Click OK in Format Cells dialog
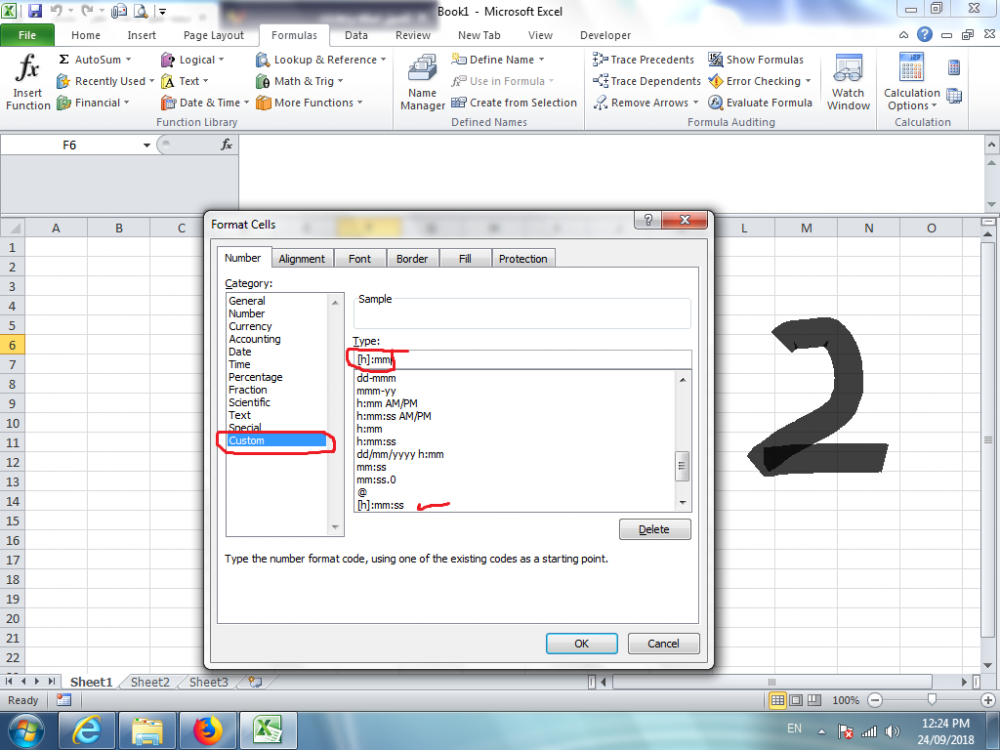This screenshot has height=750, width=1000. 582,643
